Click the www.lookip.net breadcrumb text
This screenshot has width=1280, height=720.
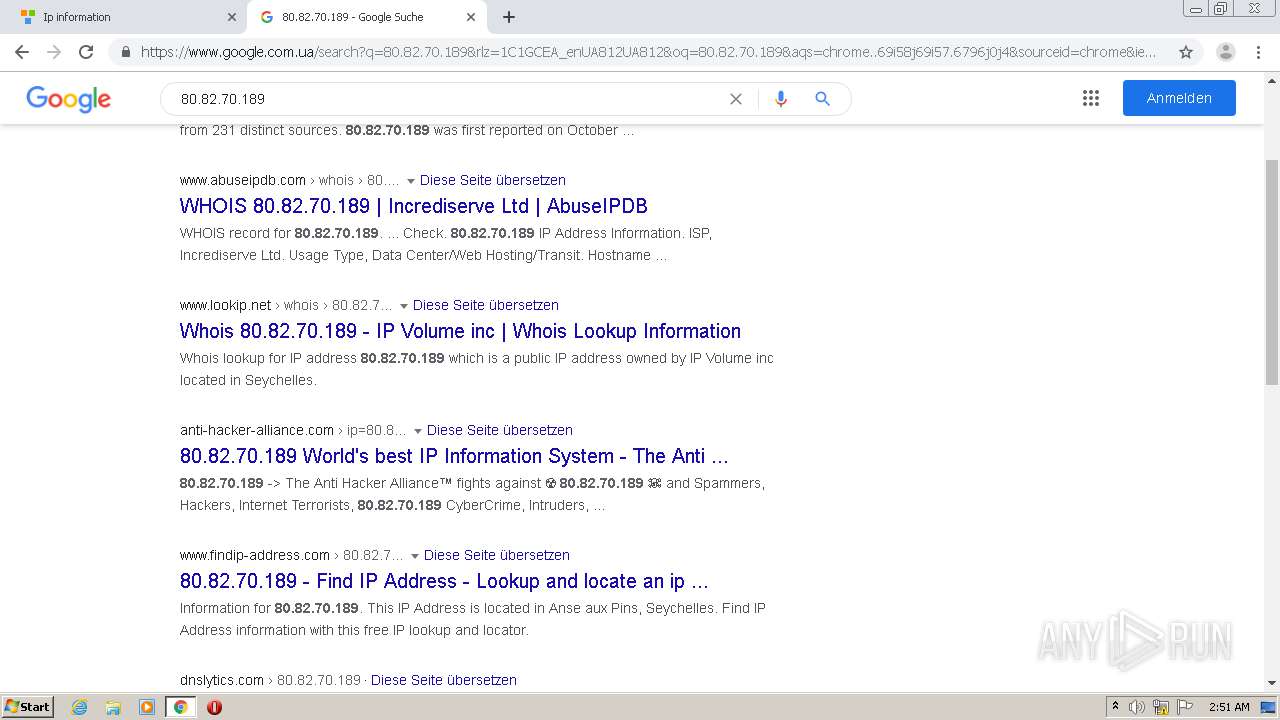click(x=226, y=305)
